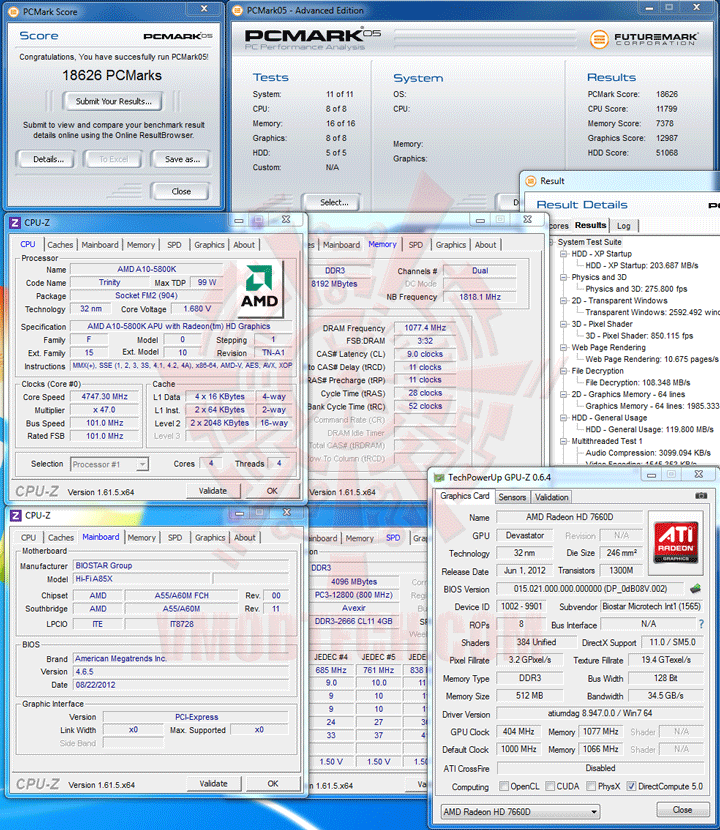Screen dimensions: 720x830
Task: Click Close button in PCMark Score window
Action: click(181, 192)
